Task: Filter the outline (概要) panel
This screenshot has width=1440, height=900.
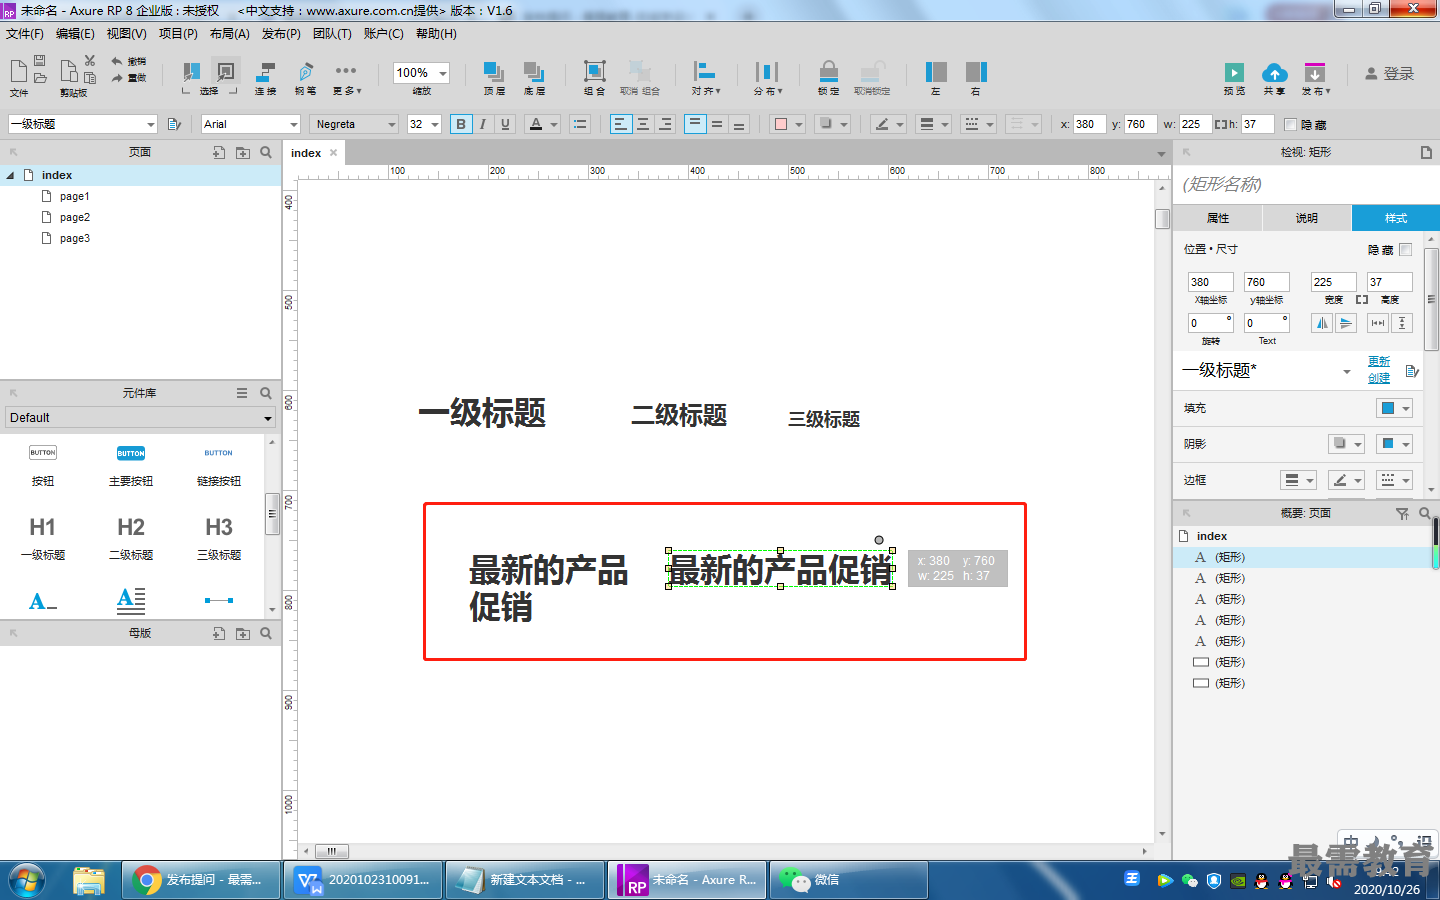Action: click(x=1402, y=513)
